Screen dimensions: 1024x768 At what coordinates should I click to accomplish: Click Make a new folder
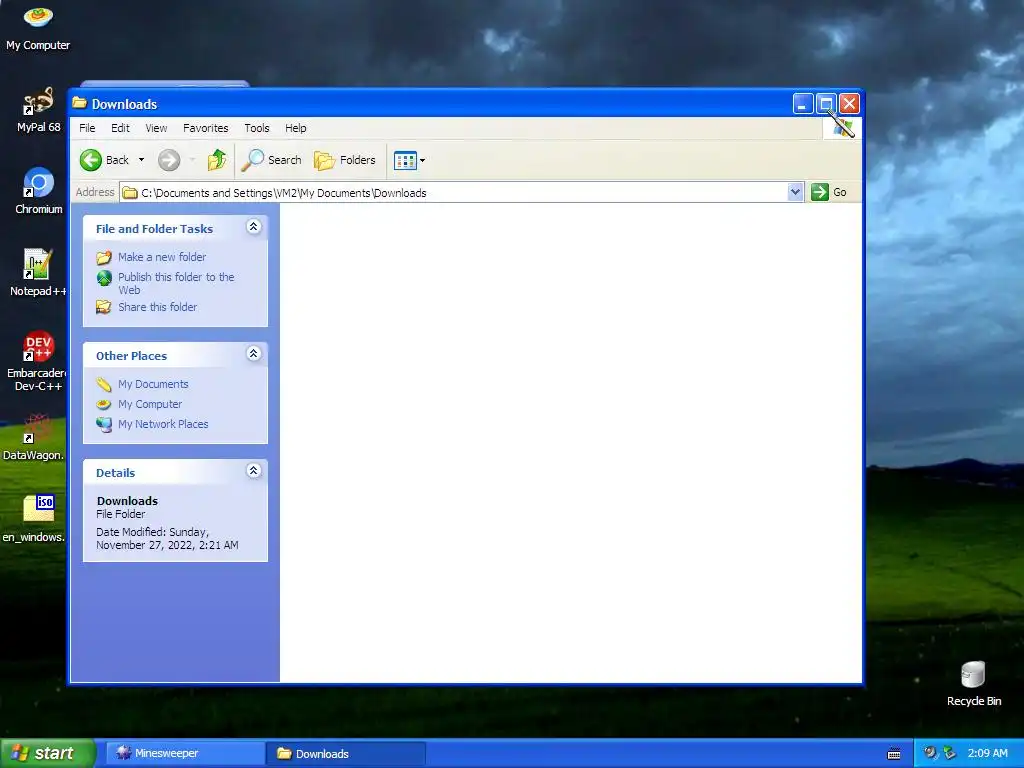pyautogui.click(x=162, y=257)
